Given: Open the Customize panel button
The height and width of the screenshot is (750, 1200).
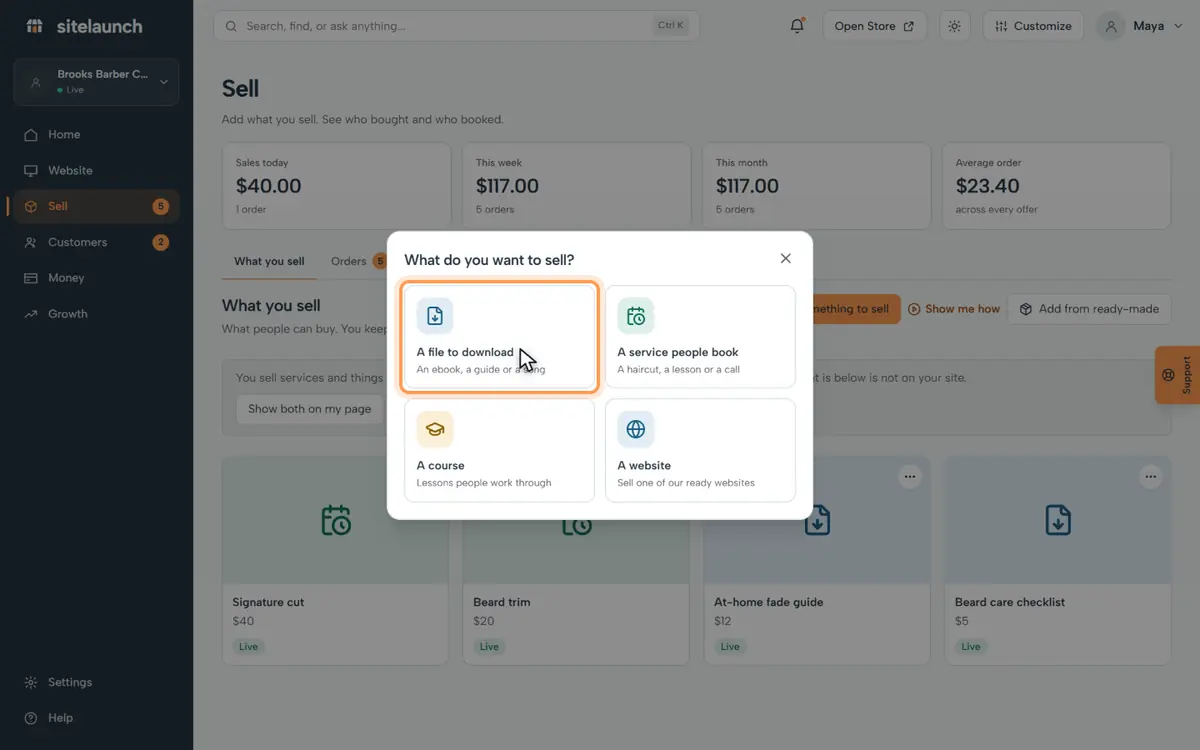Looking at the screenshot, I should click(x=1033, y=26).
